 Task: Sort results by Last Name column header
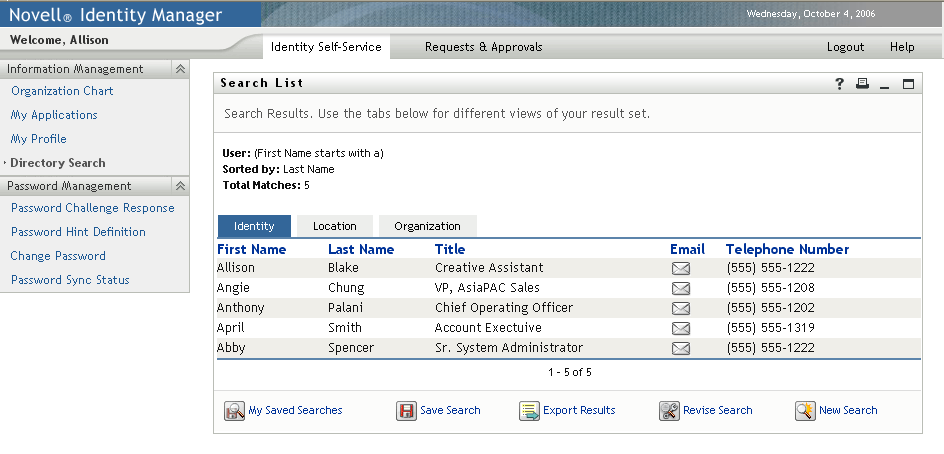tap(360, 249)
